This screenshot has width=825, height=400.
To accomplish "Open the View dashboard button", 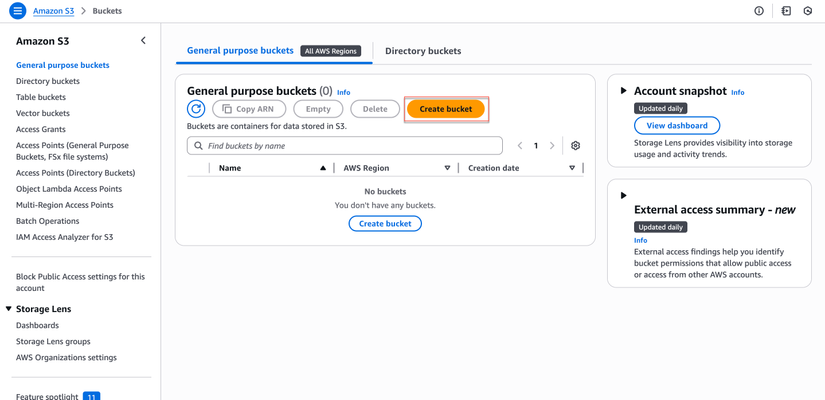I will pos(677,126).
